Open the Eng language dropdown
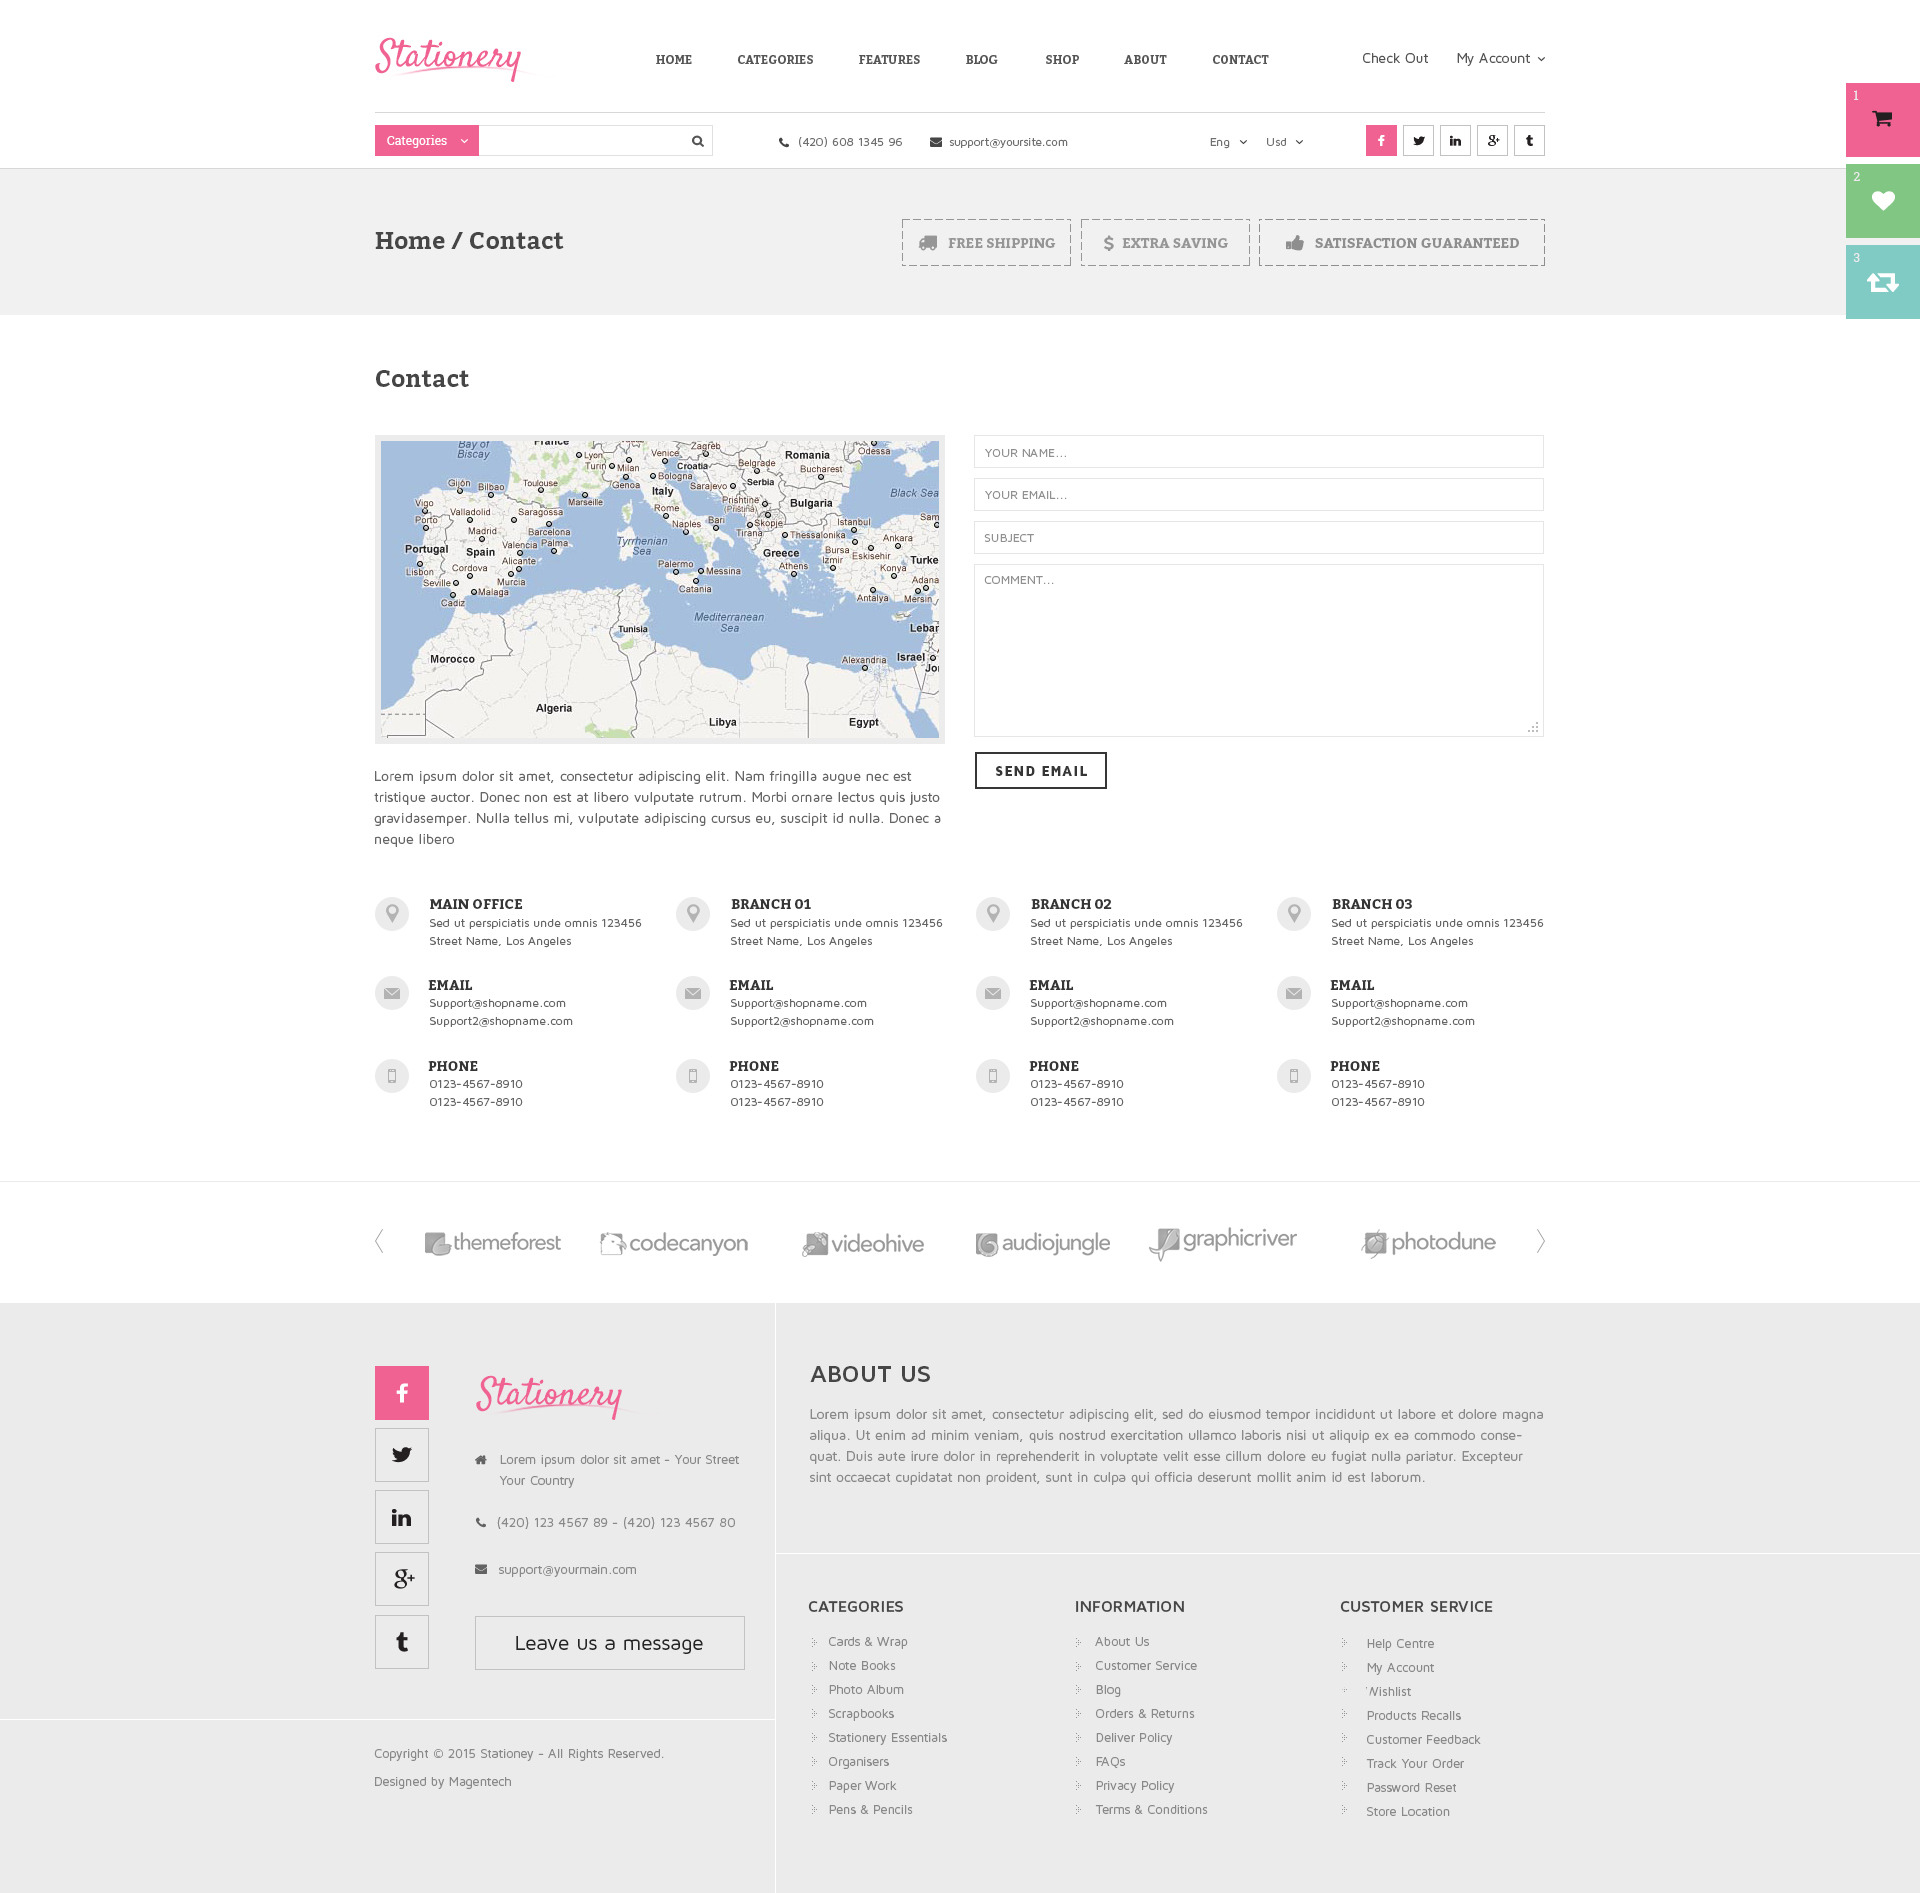 pos(1227,142)
